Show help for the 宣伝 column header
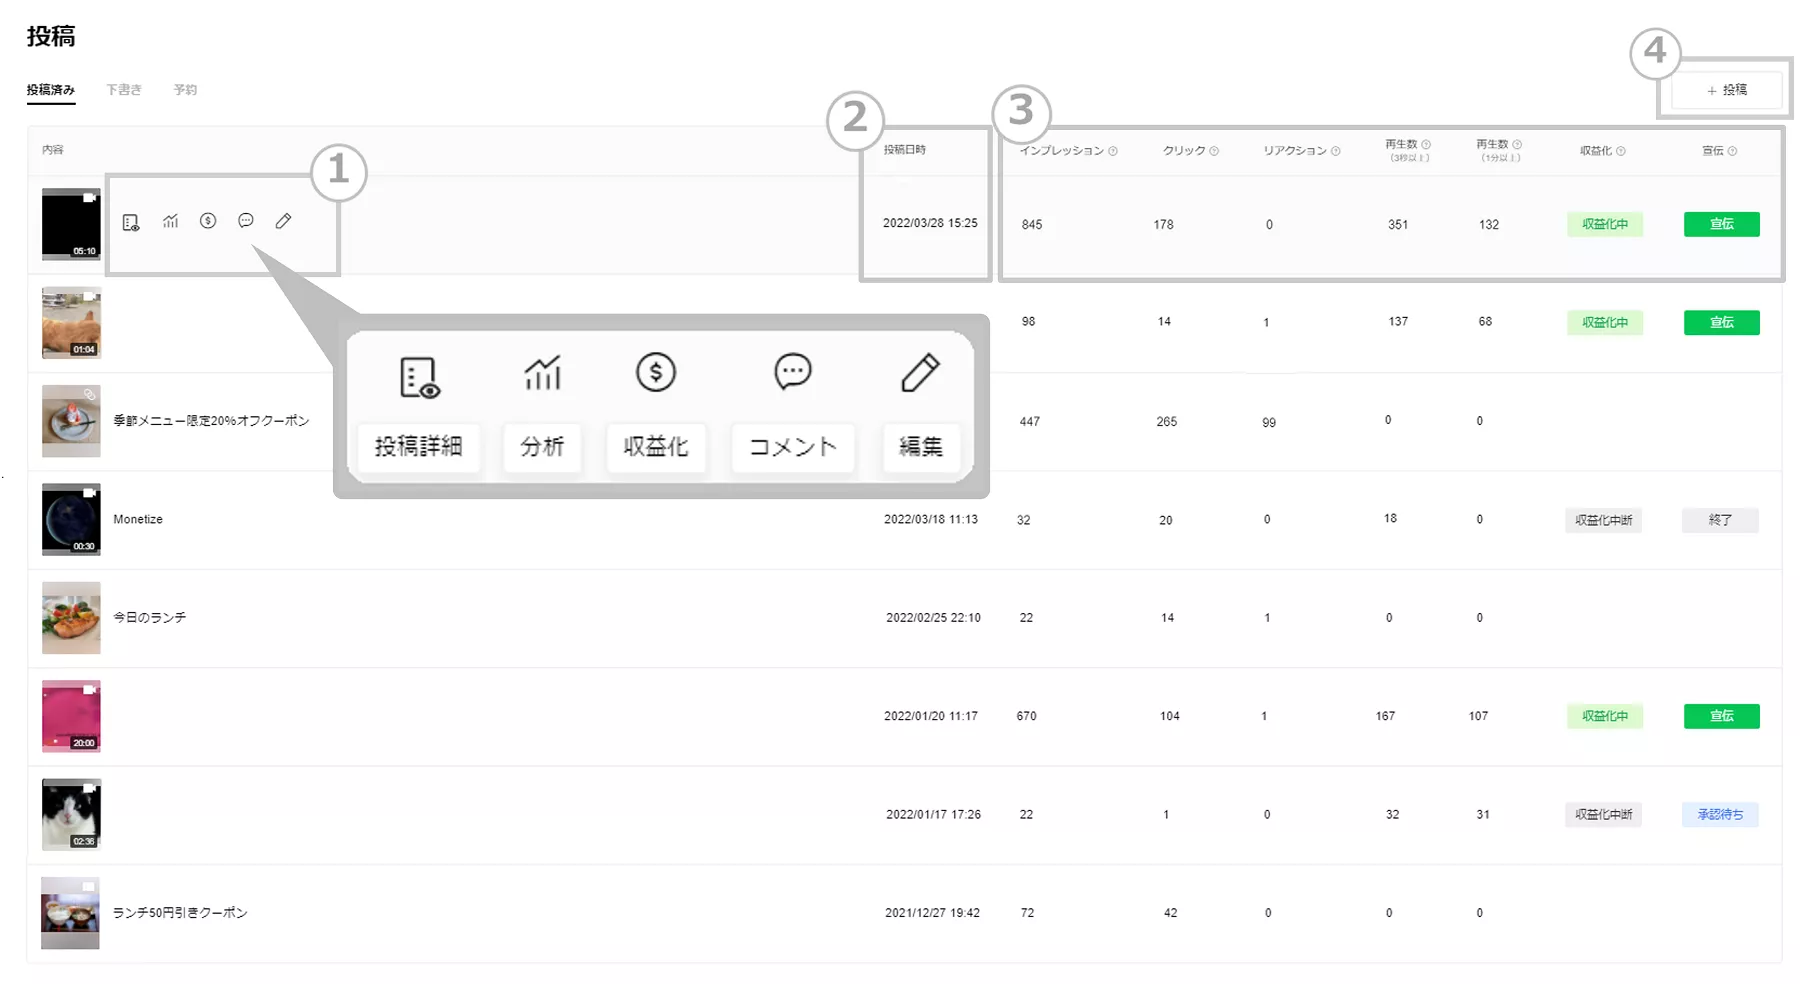This screenshot has width=1800, height=984. (x=1733, y=151)
